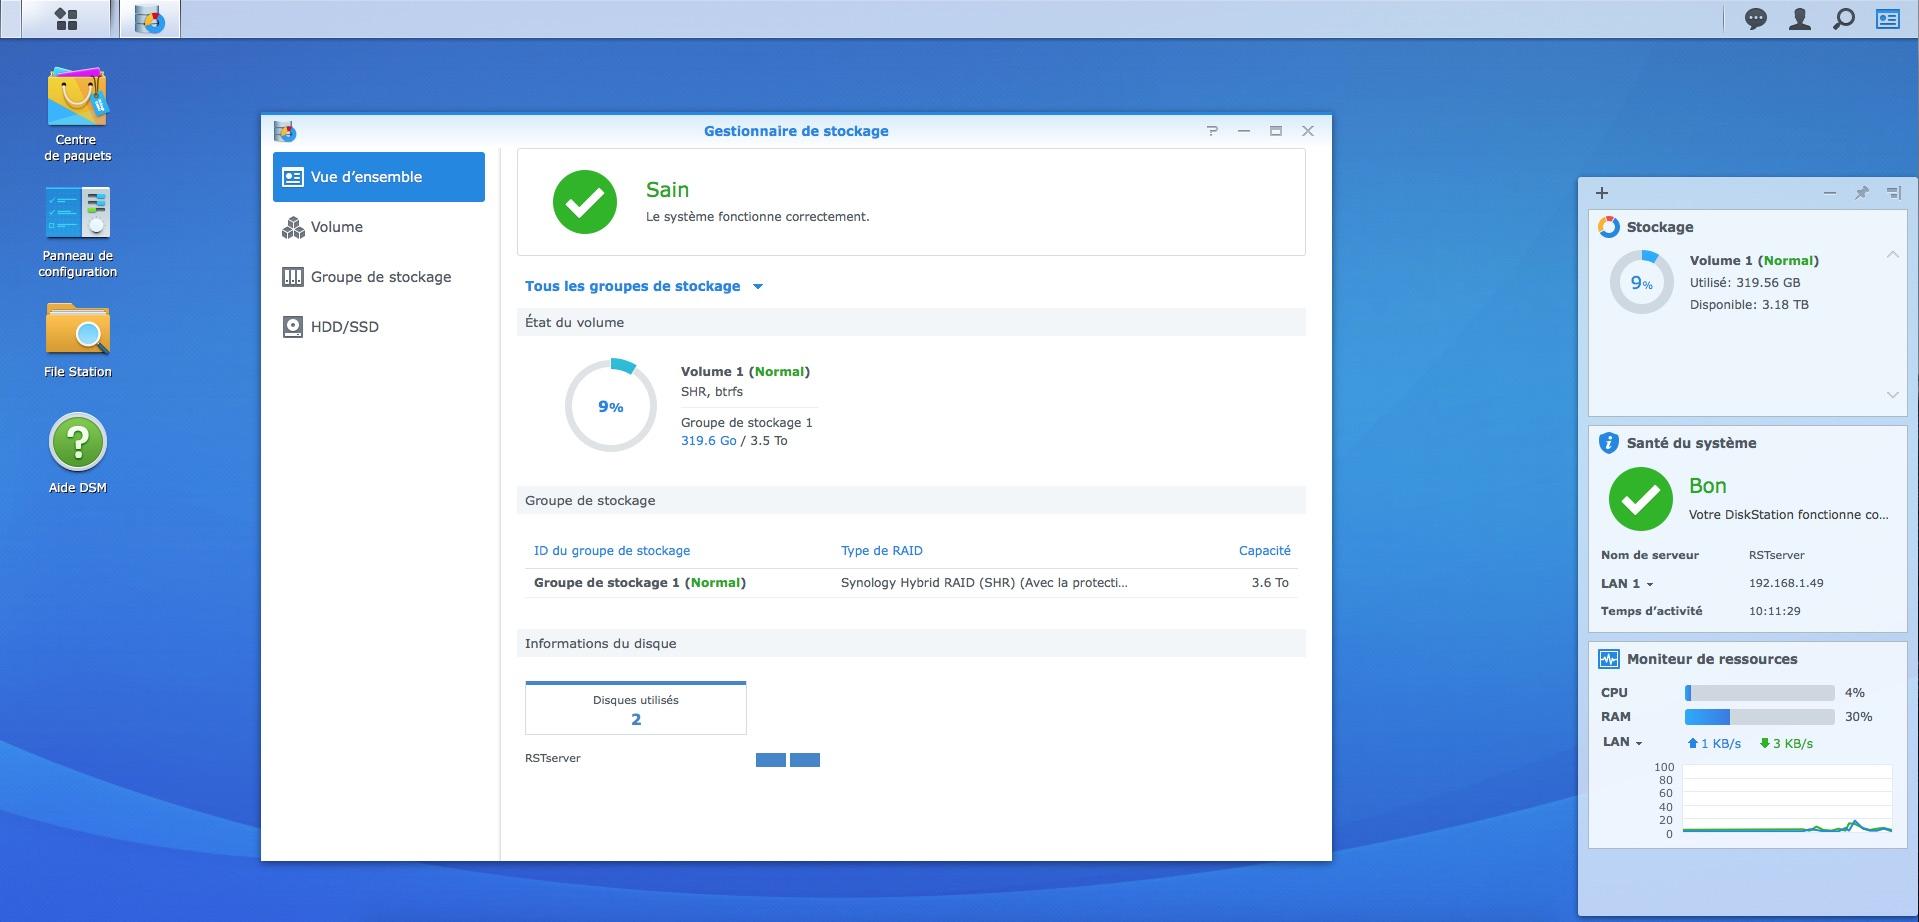Screen dimensions: 1919x922
Task: Open the notifications speech bubble icon
Action: tap(1755, 19)
